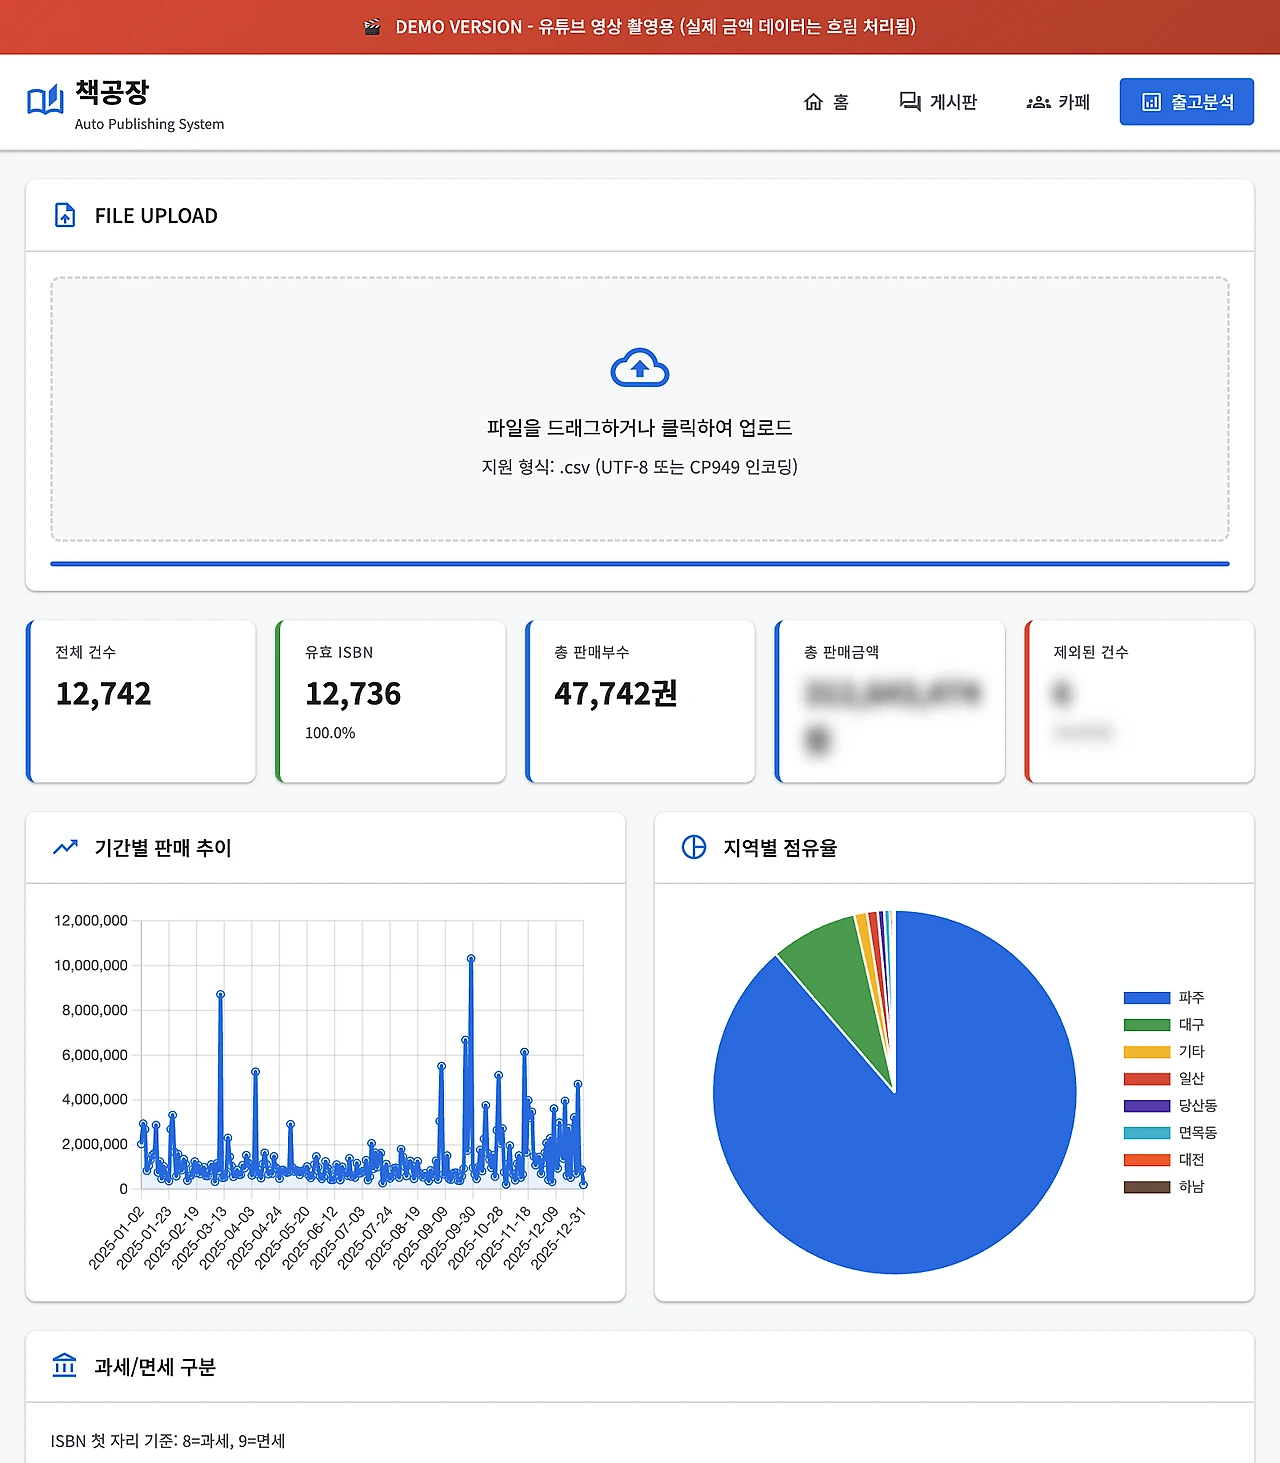Open the 게시판 menu item
Image resolution: width=1280 pixels, height=1463 pixels.
[x=938, y=102]
